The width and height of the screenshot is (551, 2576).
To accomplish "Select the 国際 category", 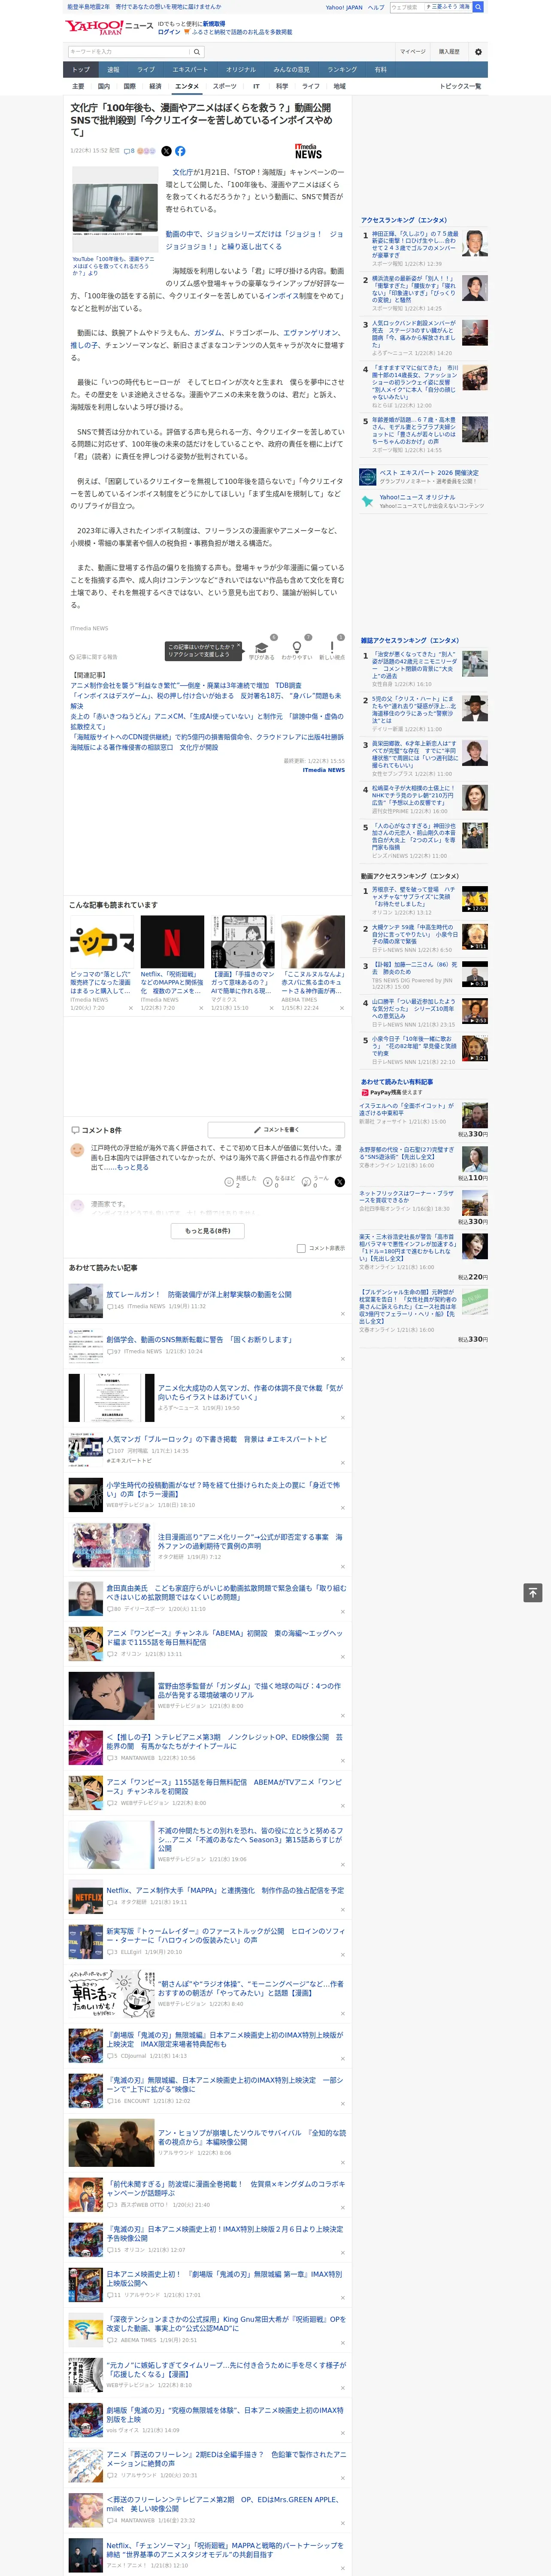I will click(x=129, y=86).
